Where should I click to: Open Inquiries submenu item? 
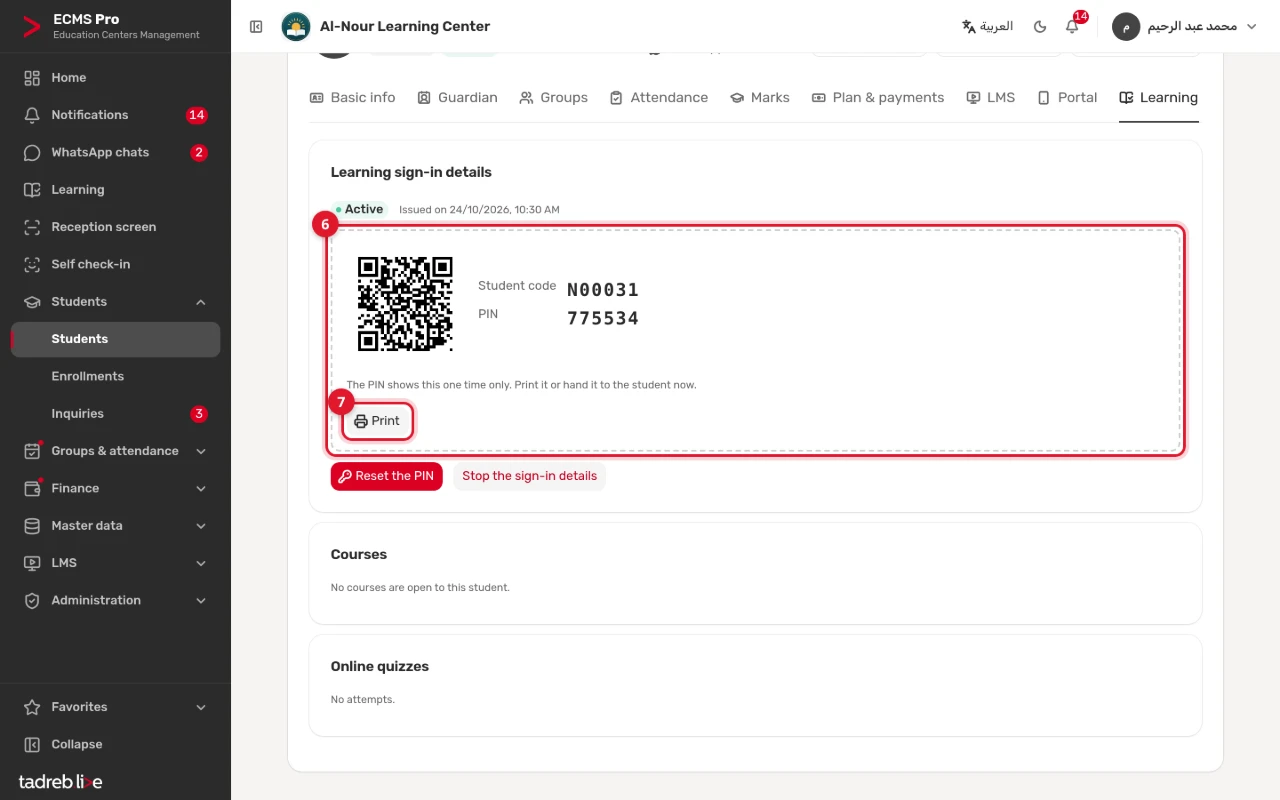[x=116, y=414]
